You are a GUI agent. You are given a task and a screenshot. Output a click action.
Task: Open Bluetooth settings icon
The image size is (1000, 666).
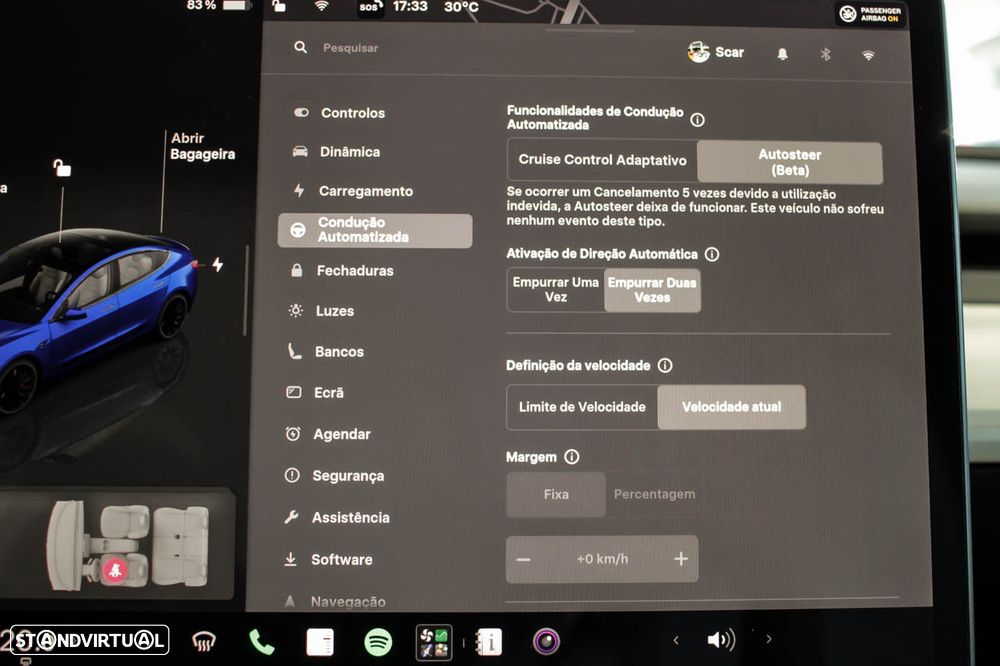click(825, 54)
